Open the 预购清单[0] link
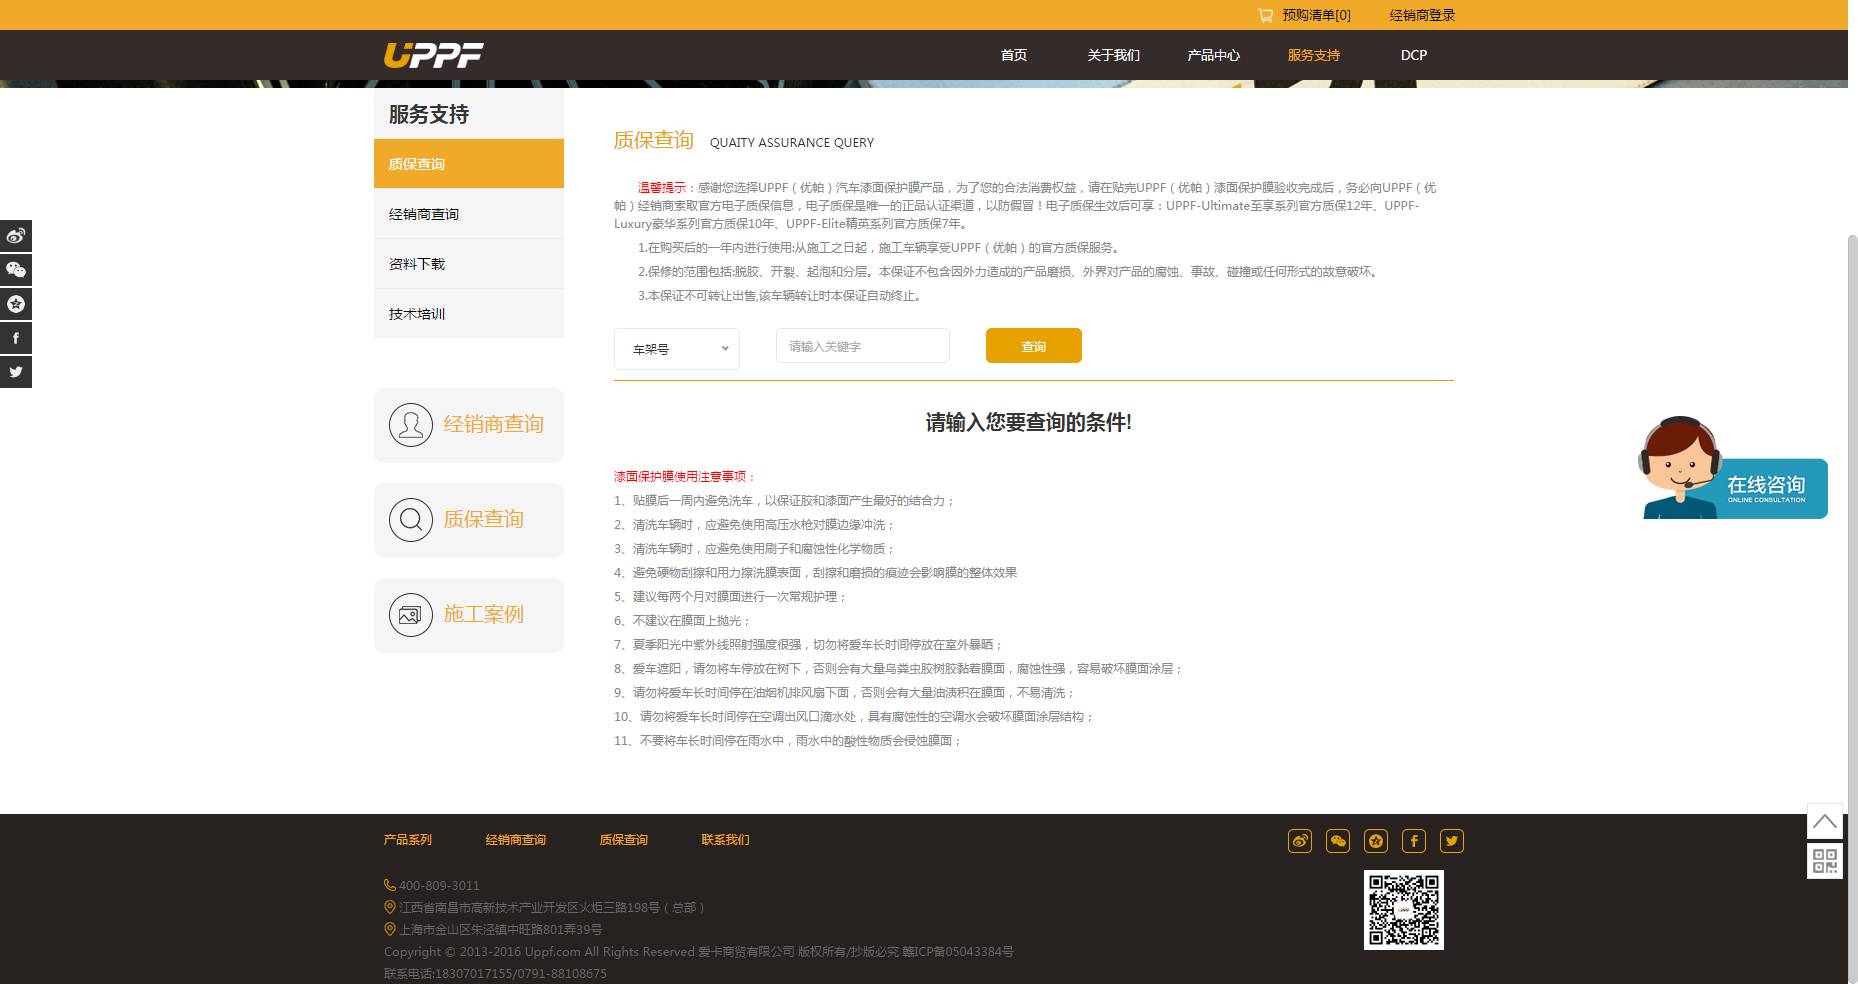1858x984 pixels. (x=1317, y=15)
